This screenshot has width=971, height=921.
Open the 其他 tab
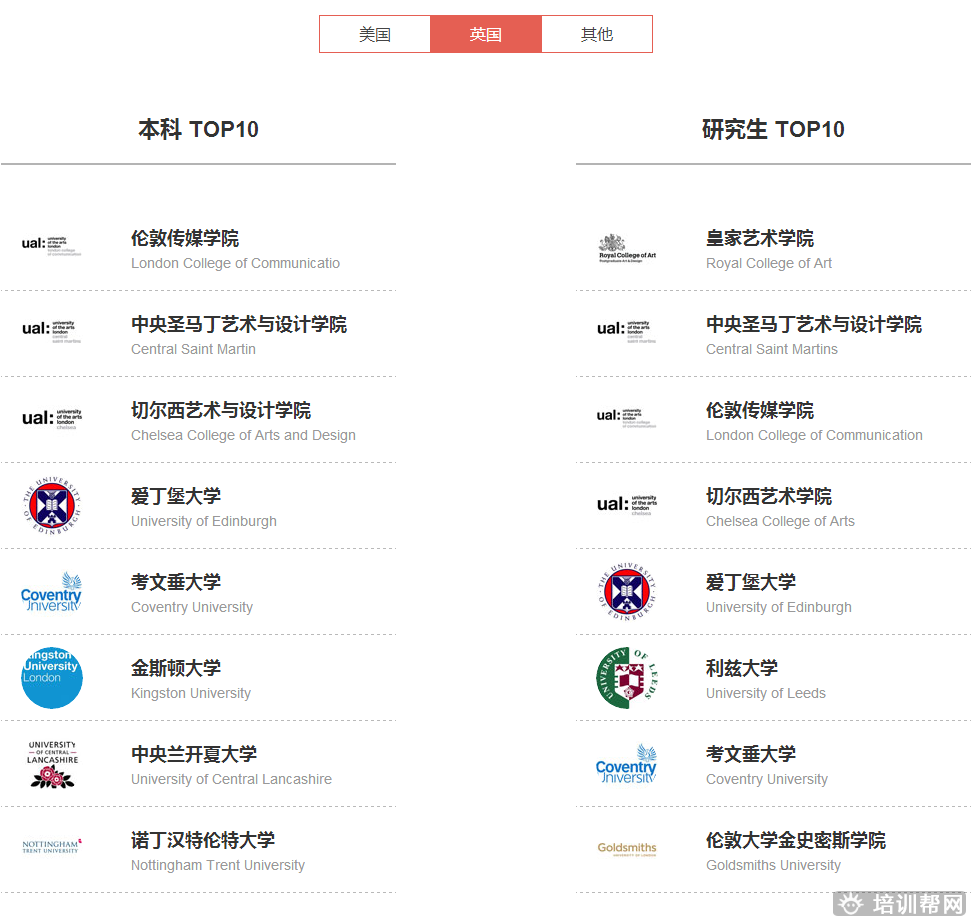[597, 34]
